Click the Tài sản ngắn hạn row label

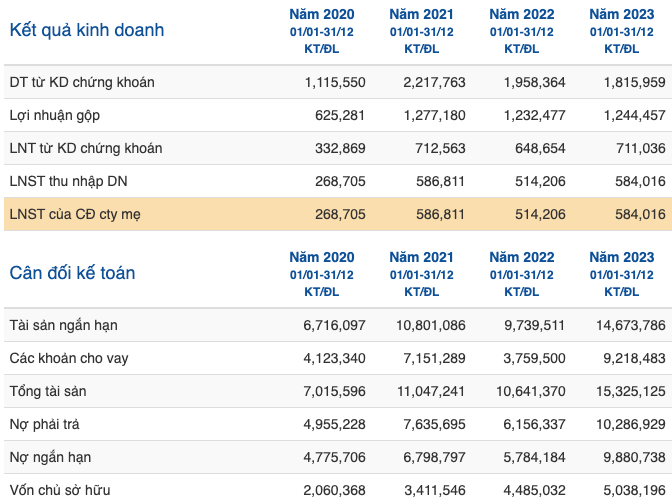pos(63,325)
